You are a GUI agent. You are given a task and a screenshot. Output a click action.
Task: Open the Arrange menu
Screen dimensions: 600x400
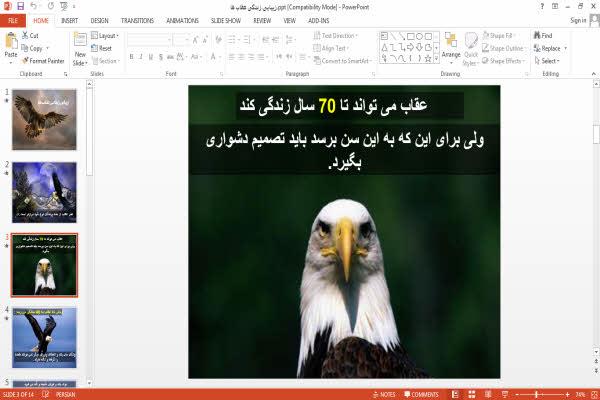click(451, 47)
